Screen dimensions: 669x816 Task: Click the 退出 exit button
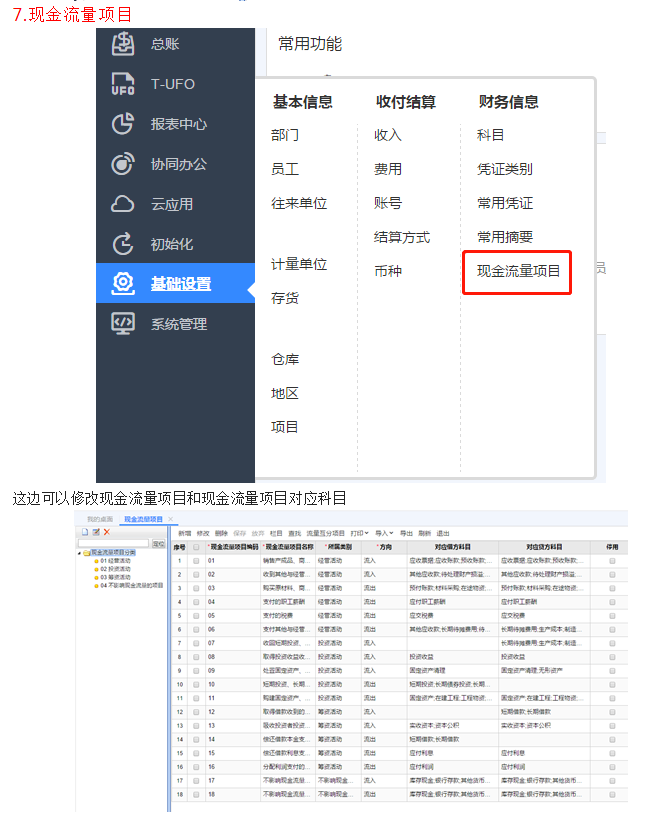443,533
